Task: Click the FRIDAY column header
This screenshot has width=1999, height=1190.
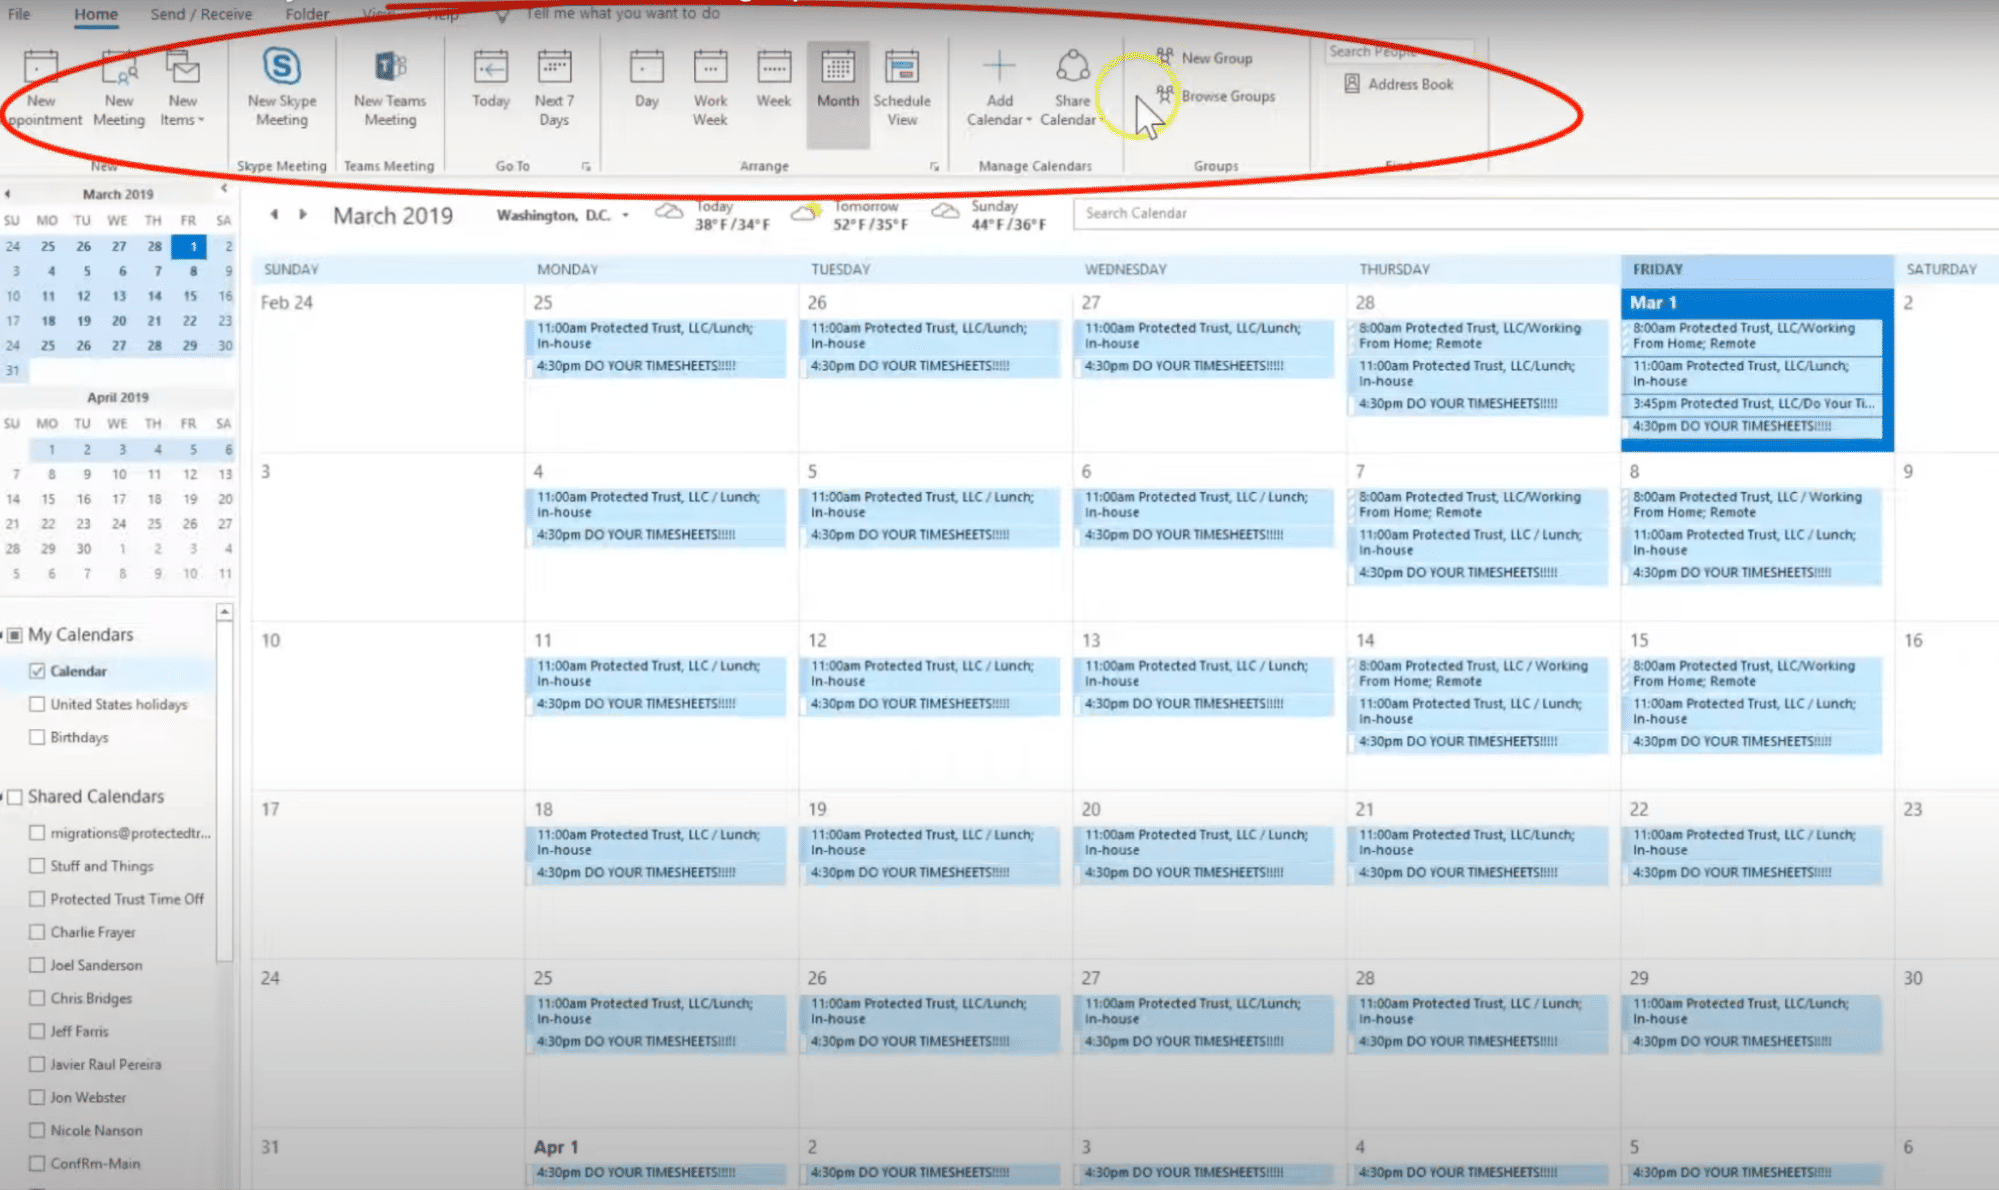Action: (1756, 269)
